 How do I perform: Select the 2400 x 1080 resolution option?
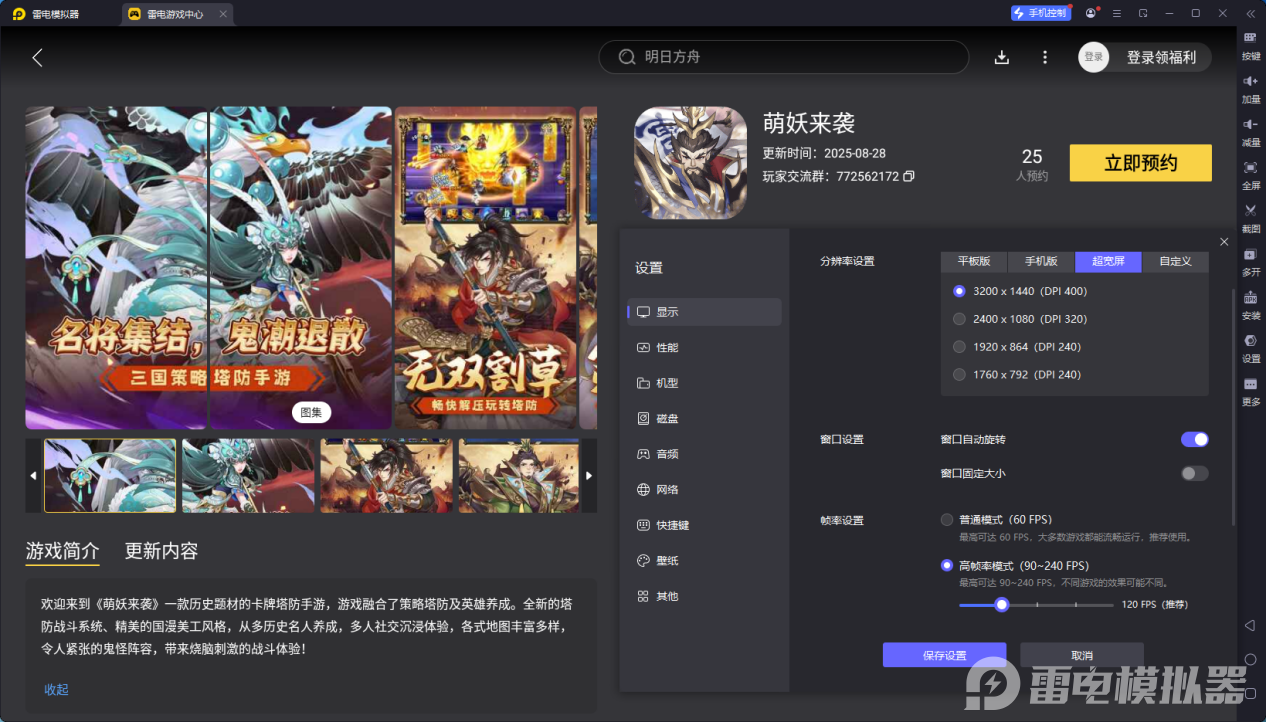pyautogui.click(x=960, y=319)
